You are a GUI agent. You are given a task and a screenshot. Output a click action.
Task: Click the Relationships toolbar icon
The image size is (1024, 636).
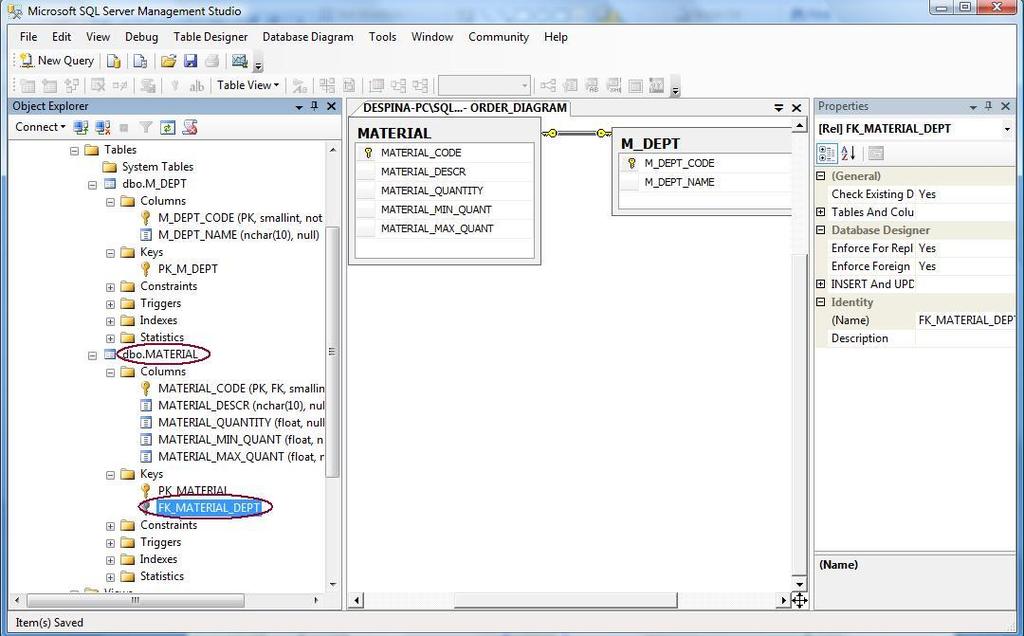548,86
